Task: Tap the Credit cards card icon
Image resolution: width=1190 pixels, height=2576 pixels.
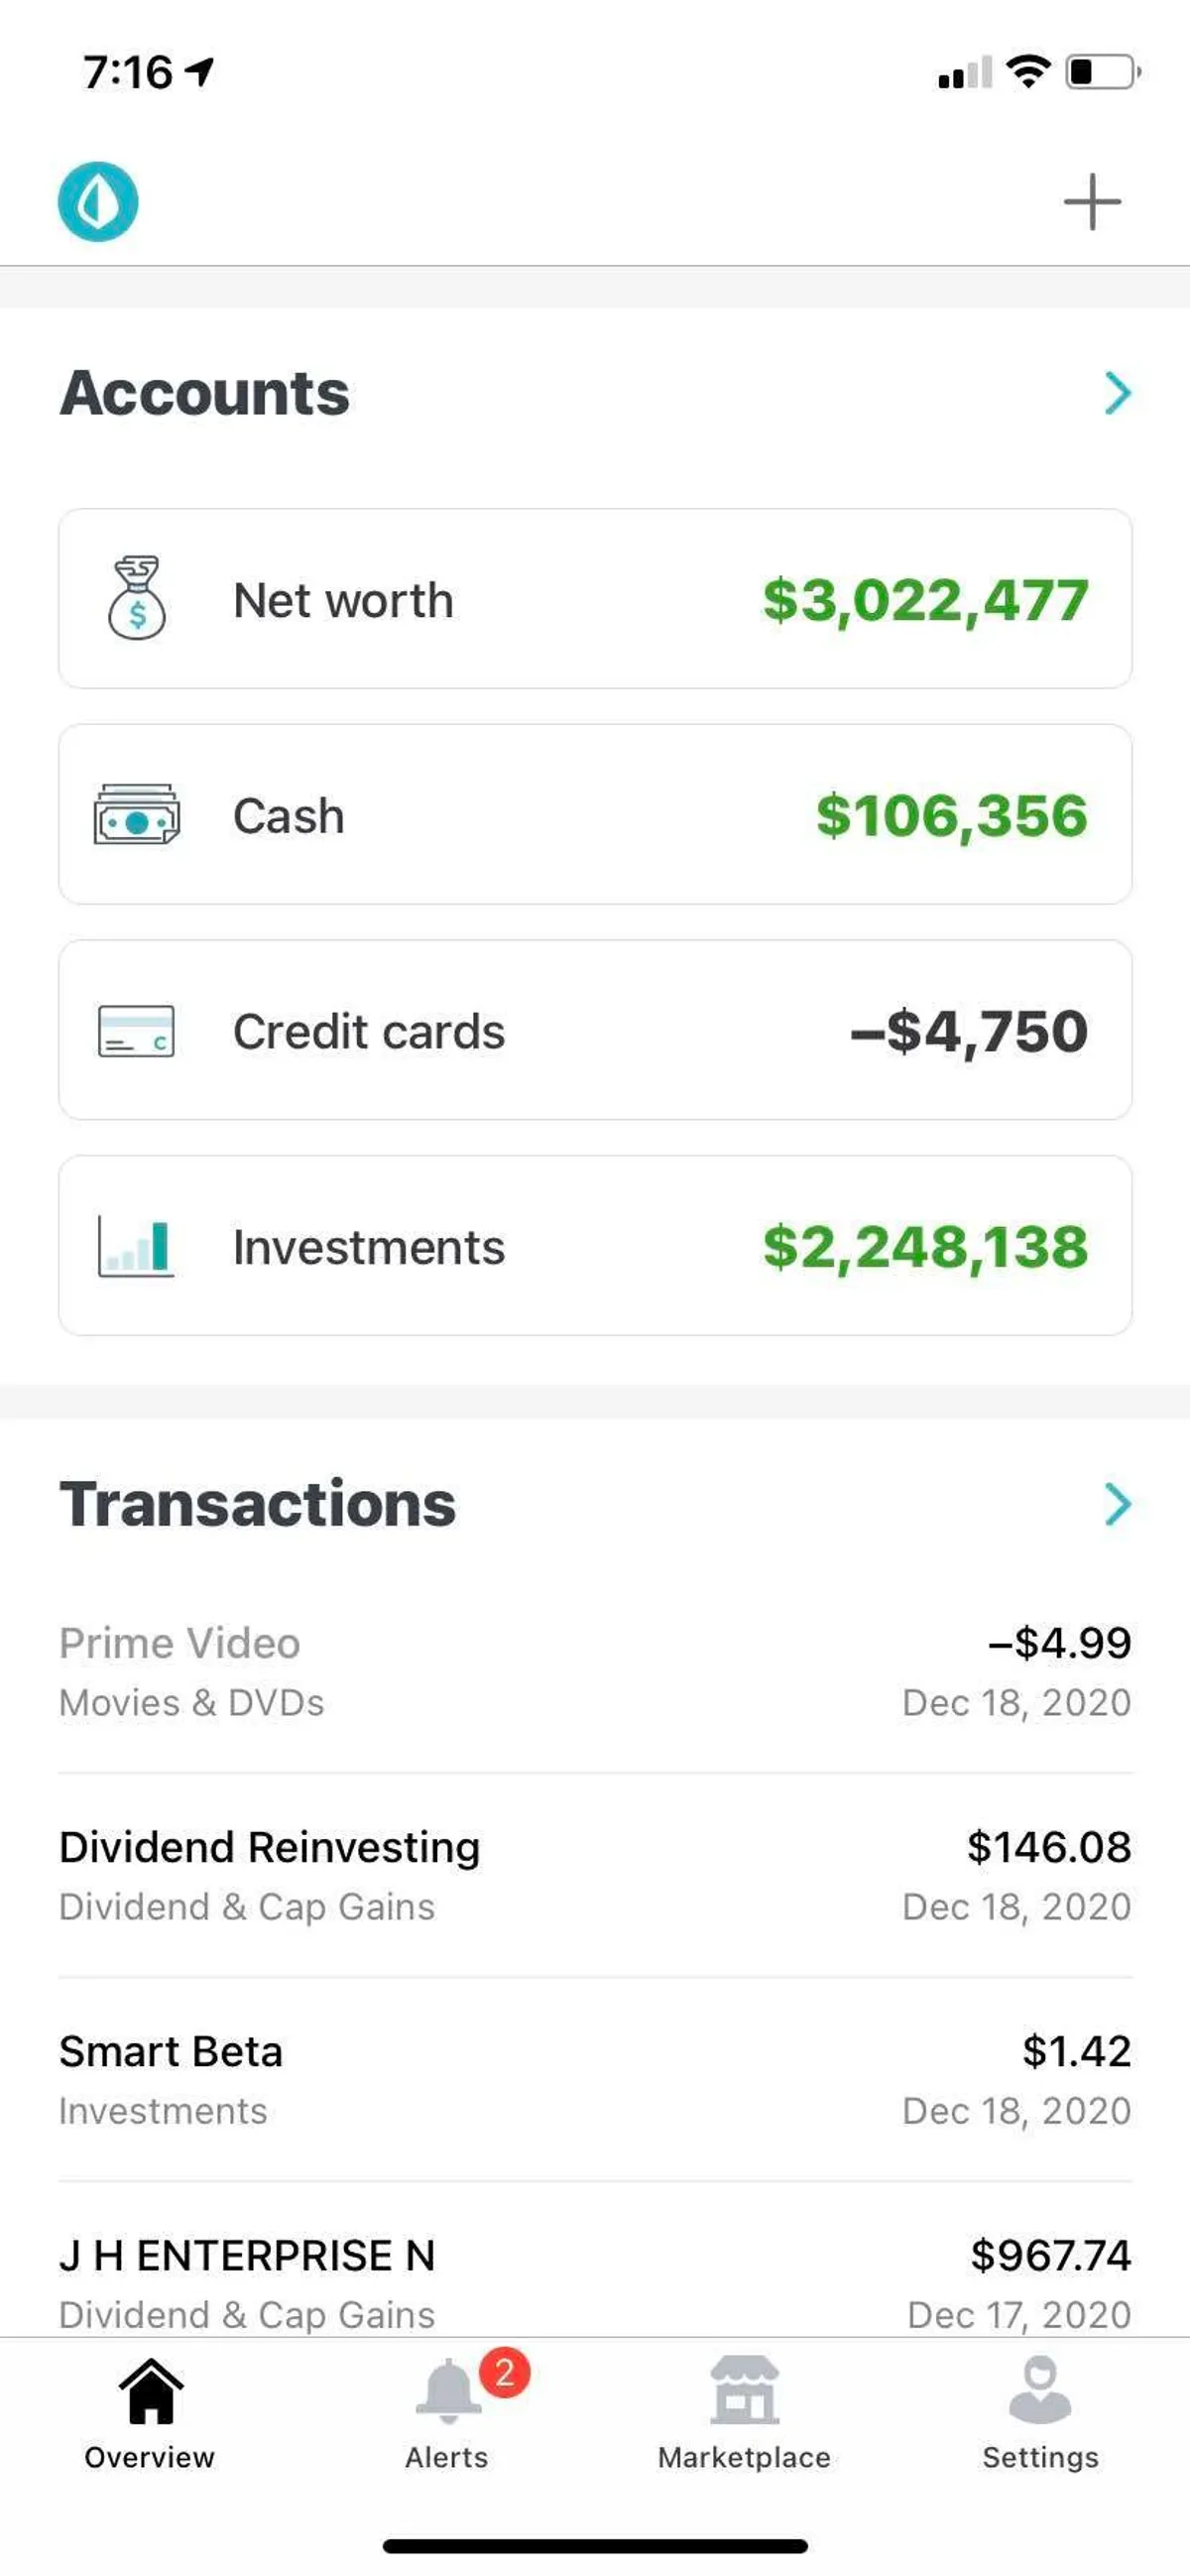Action: (137, 1031)
